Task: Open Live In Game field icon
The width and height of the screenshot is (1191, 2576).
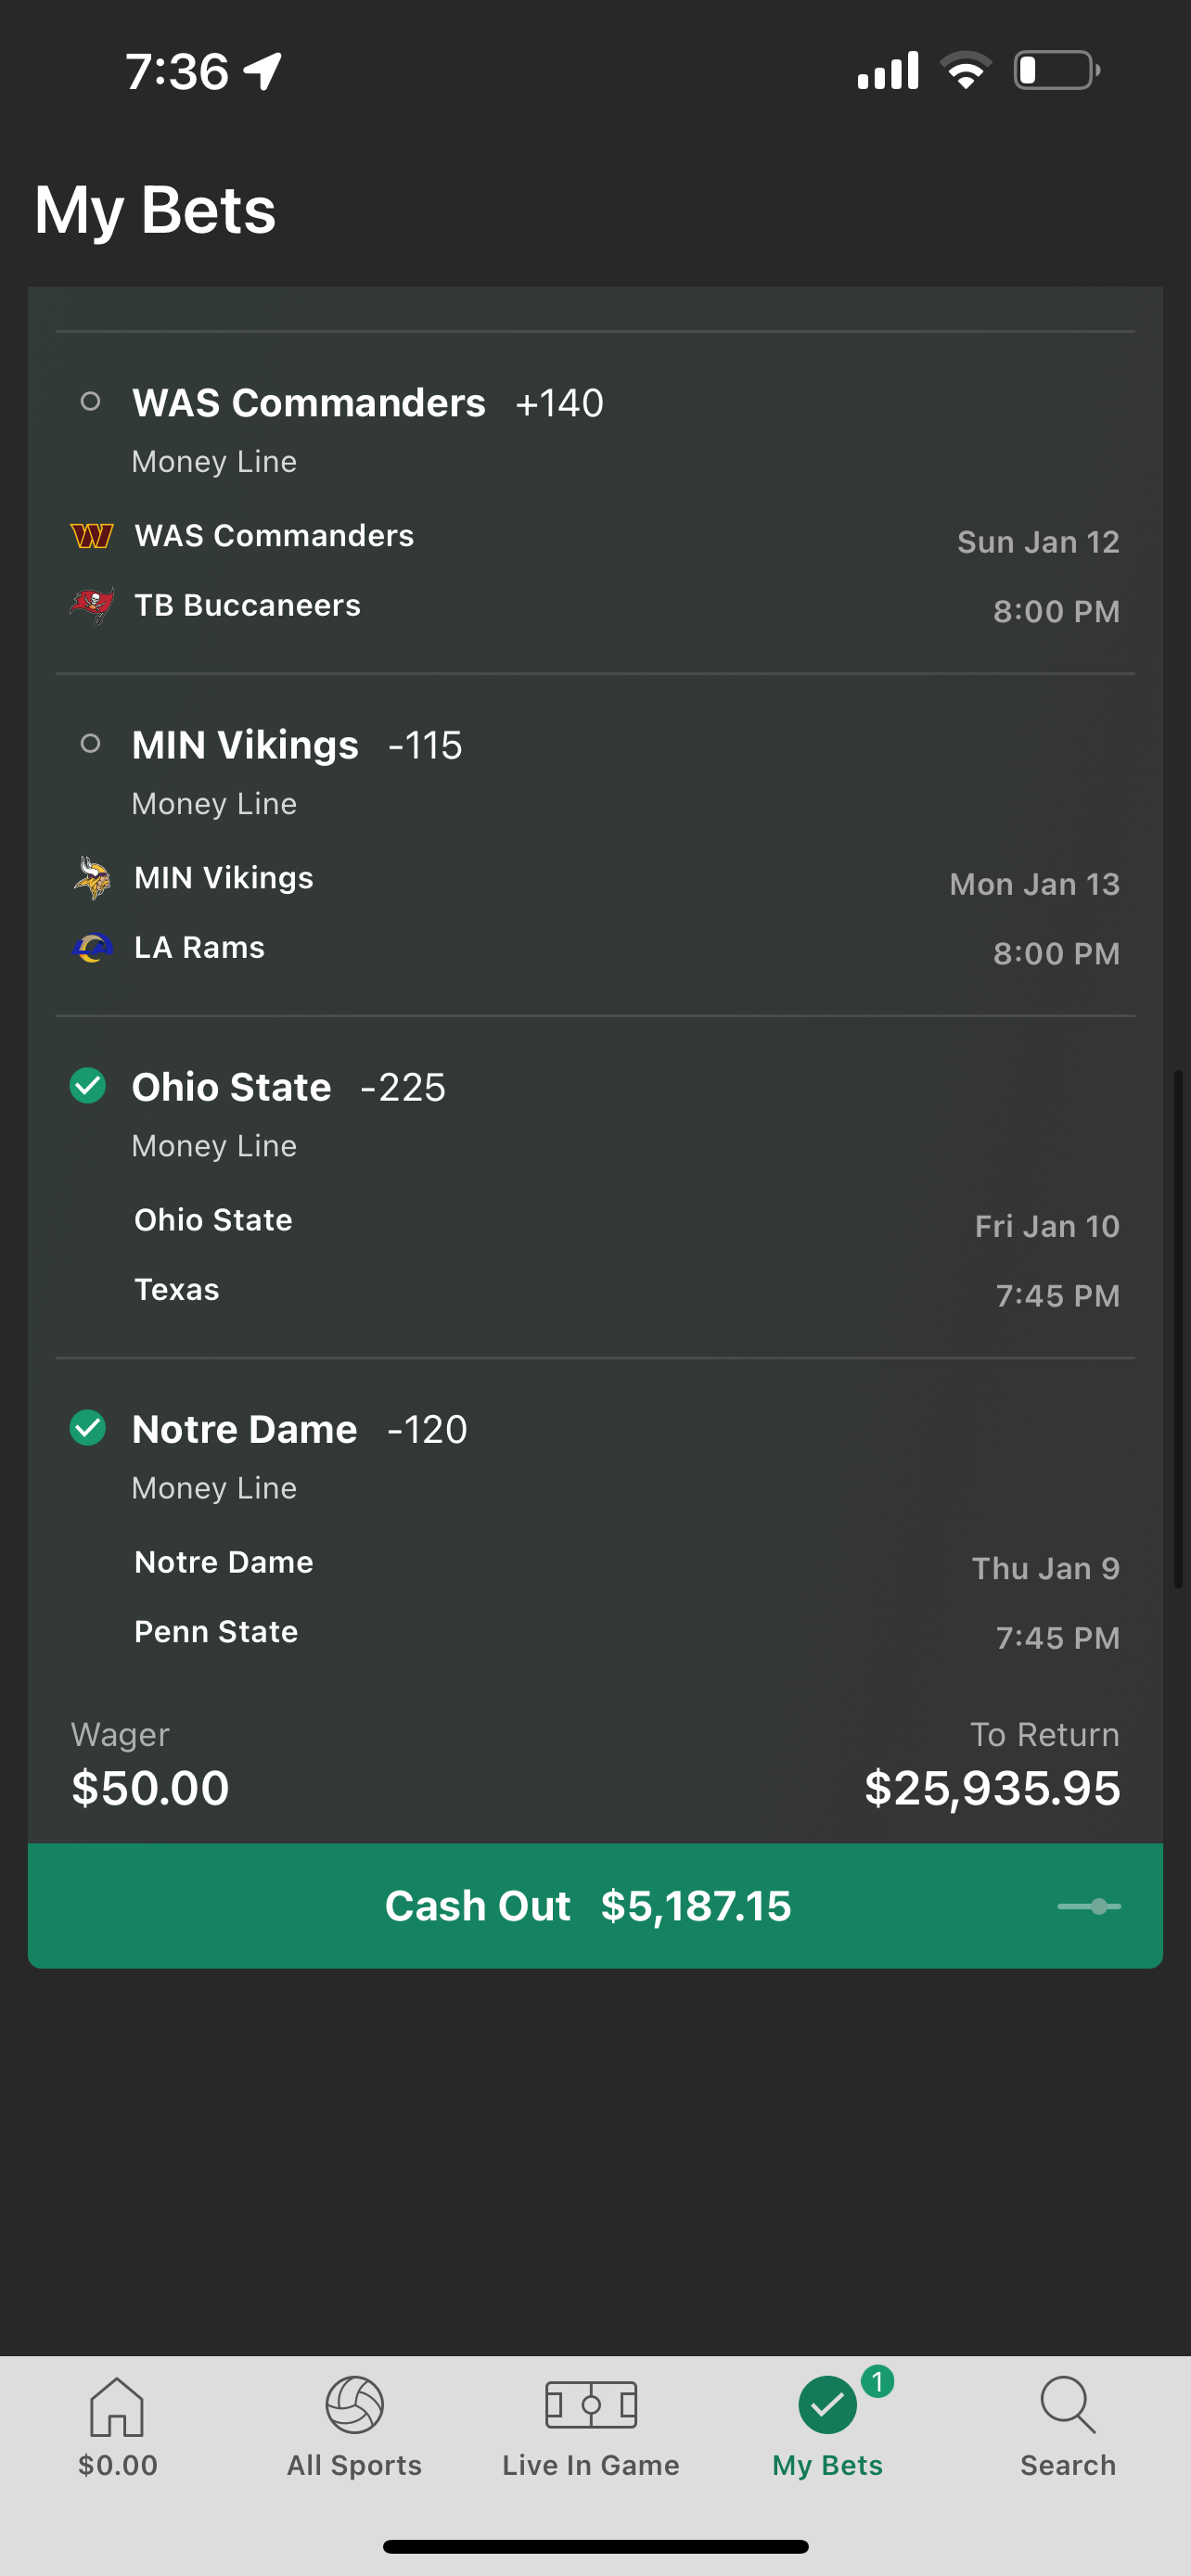Action: point(591,2405)
